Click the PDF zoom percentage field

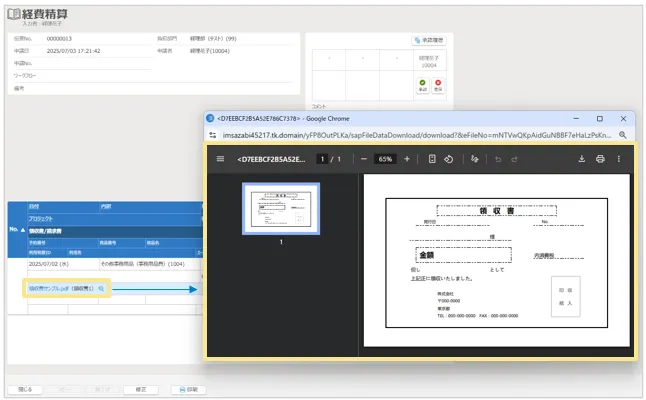tap(385, 159)
